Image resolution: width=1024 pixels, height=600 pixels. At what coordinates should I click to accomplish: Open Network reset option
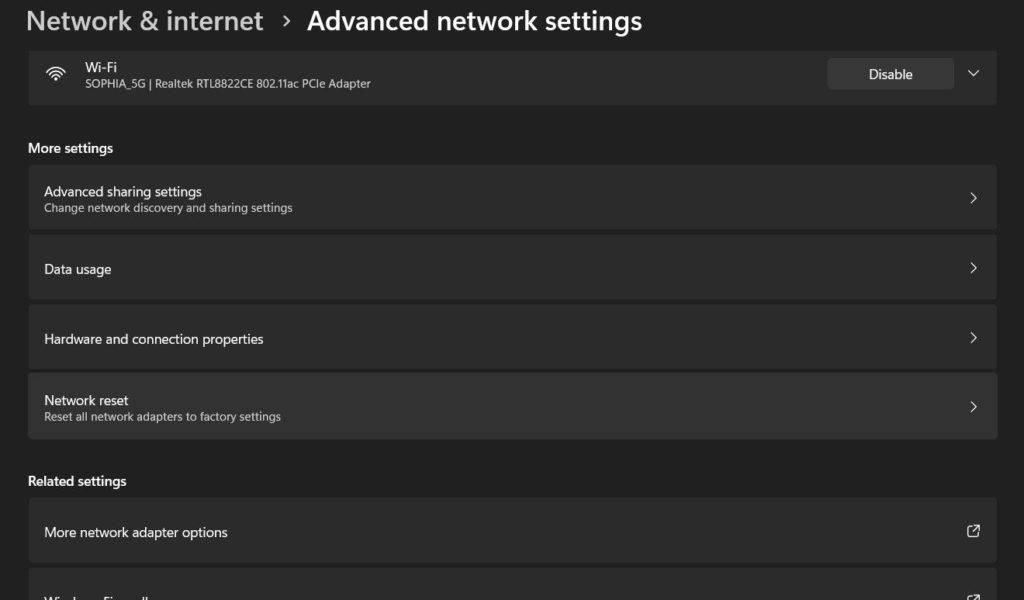513,406
